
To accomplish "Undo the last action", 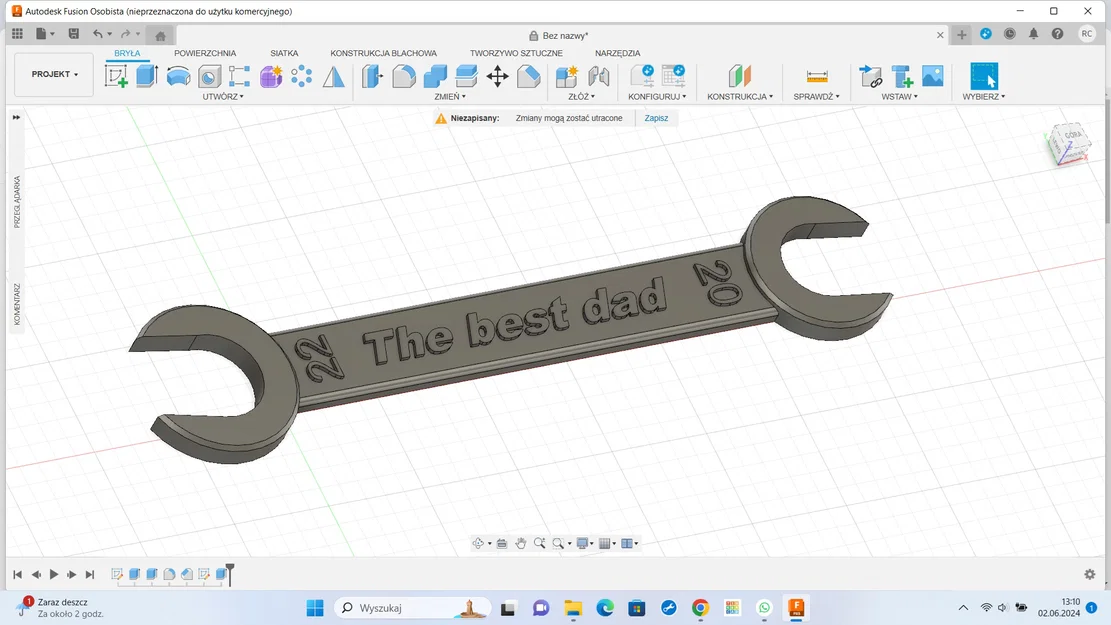I will coord(98,33).
